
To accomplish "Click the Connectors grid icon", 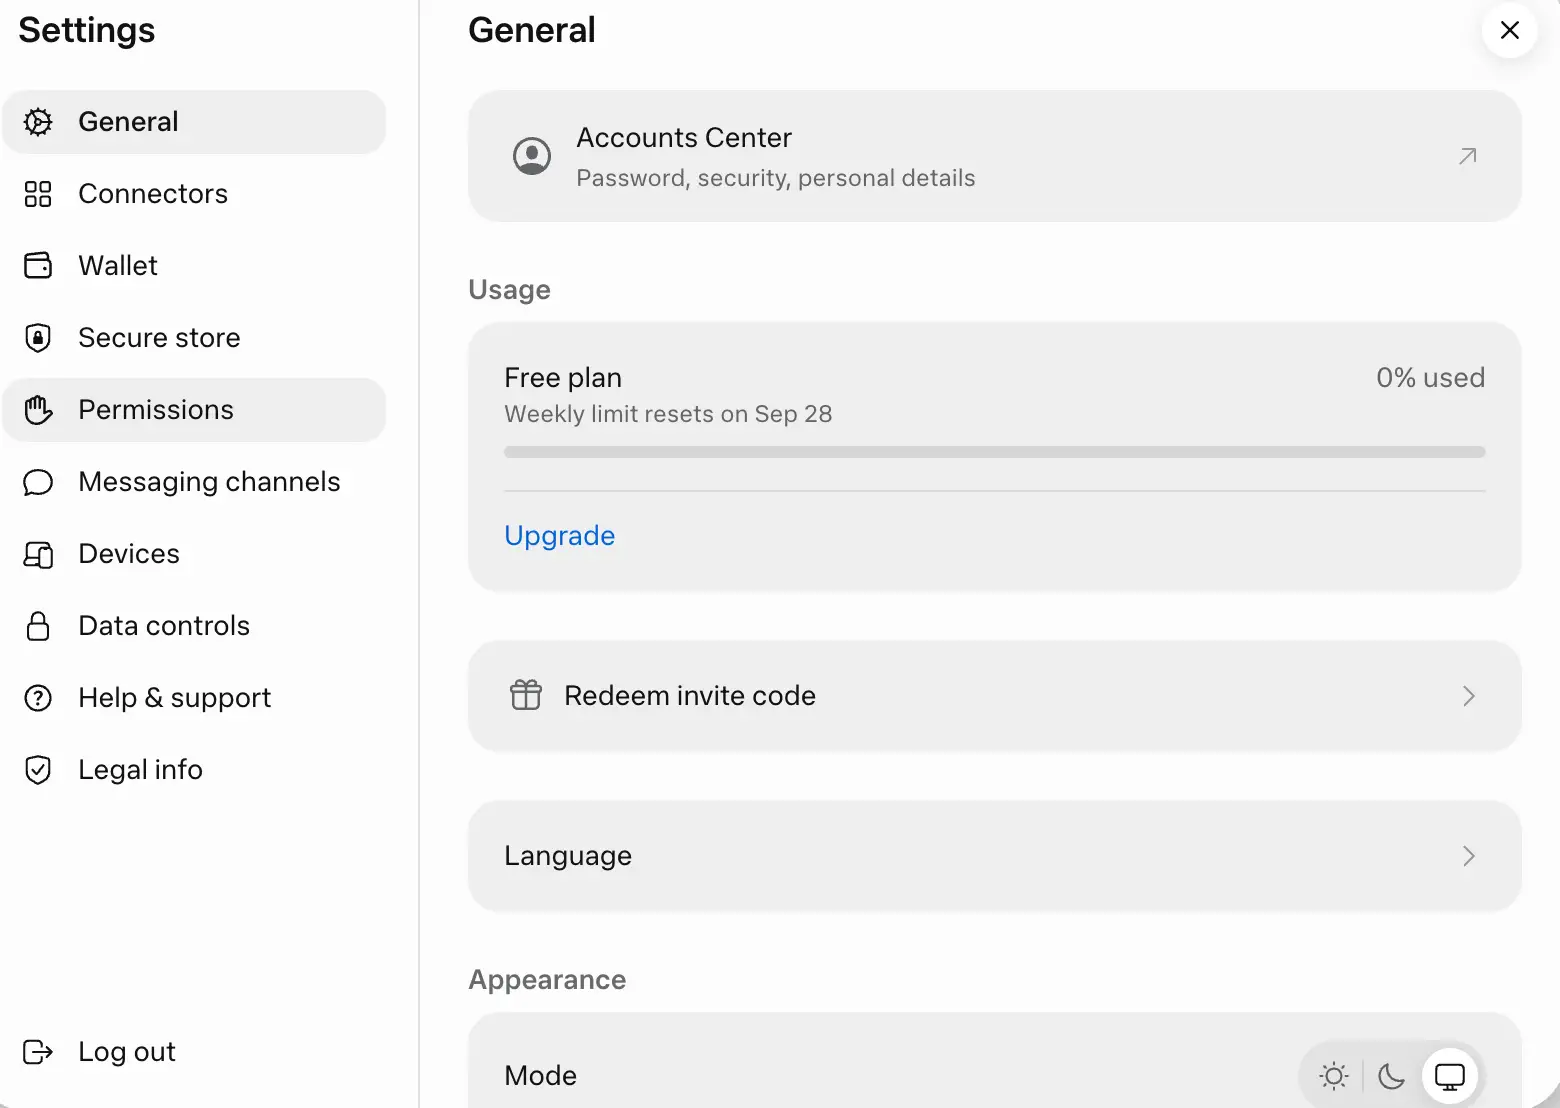I will click(38, 194).
